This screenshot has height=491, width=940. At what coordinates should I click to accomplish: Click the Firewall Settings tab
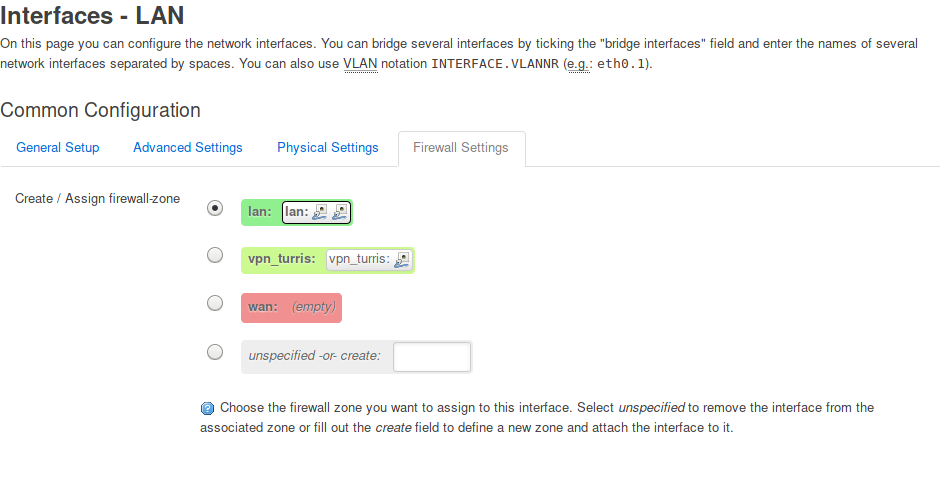[461, 148]
